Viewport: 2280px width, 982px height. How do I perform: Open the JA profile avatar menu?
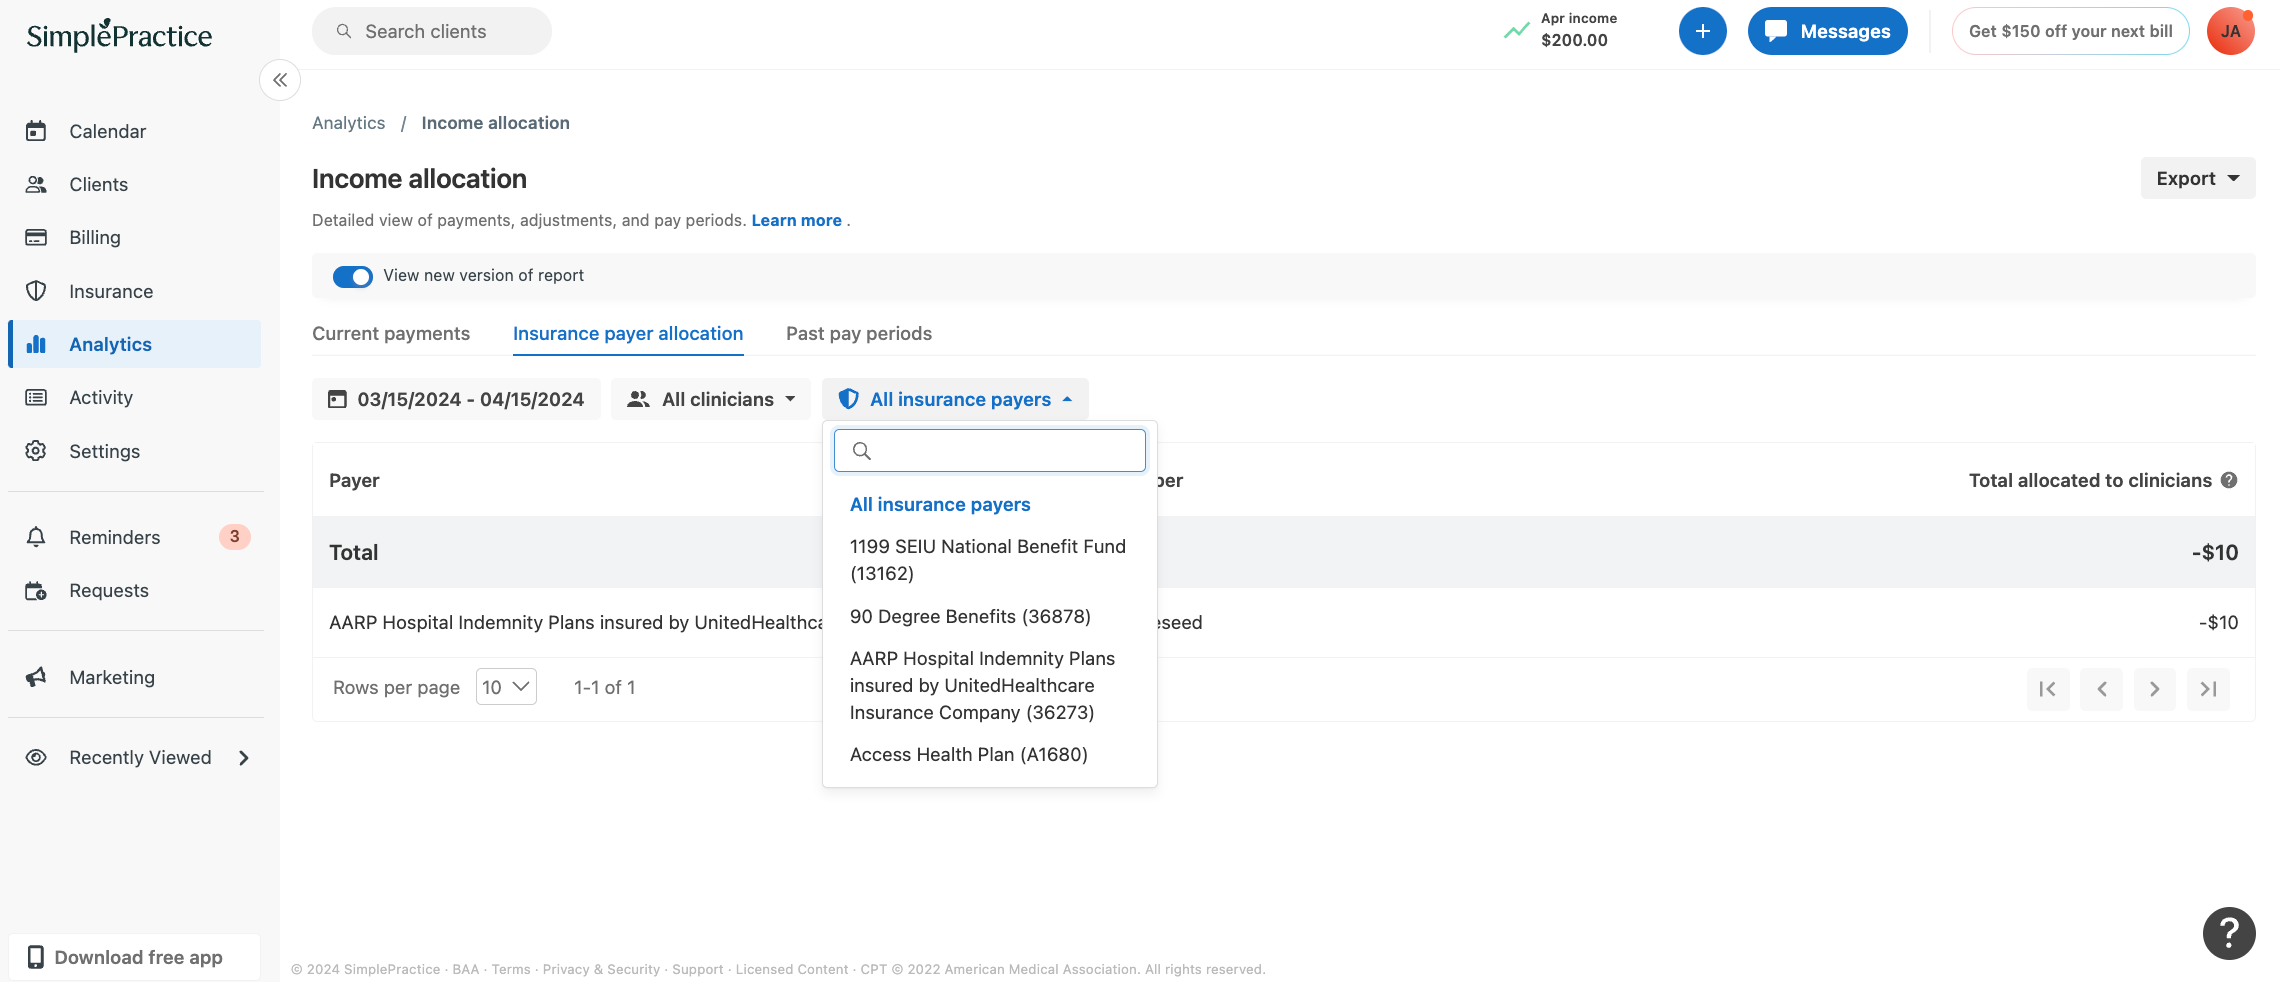(2230, 31)
